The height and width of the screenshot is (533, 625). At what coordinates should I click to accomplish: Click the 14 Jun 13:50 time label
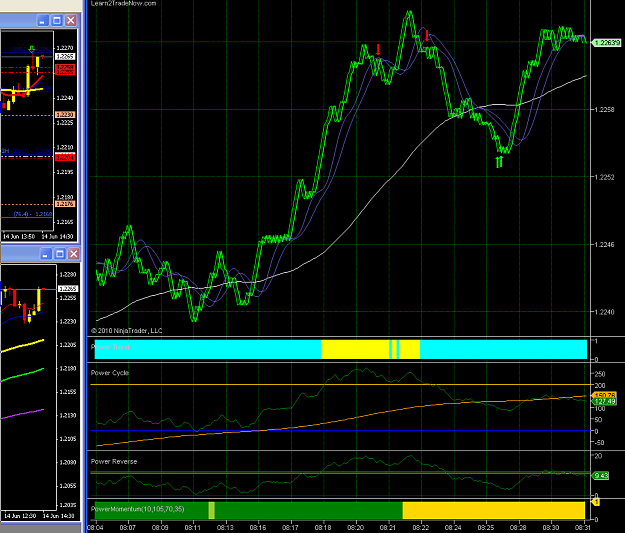point(19,236)
